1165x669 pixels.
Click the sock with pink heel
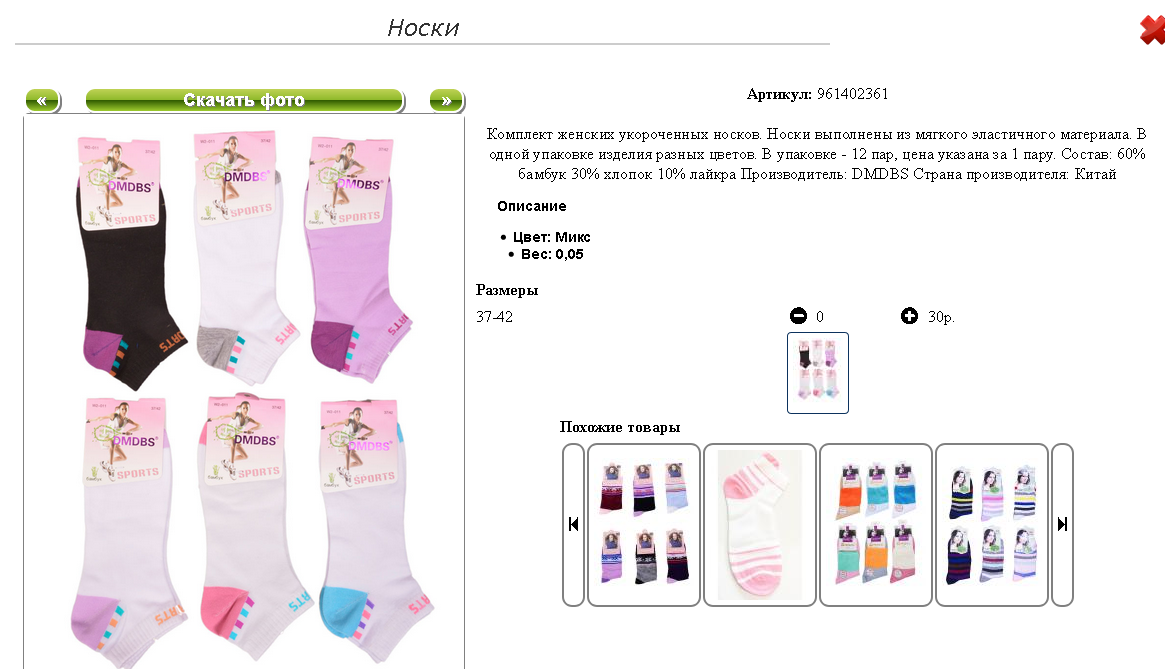(251, 528)
